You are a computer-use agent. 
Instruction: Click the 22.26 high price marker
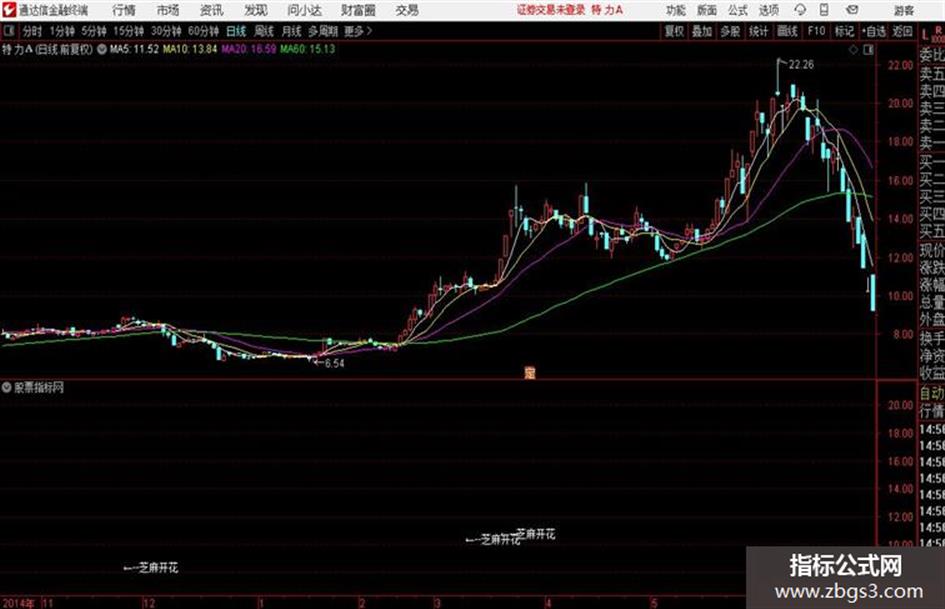click(x=801, y=65)
